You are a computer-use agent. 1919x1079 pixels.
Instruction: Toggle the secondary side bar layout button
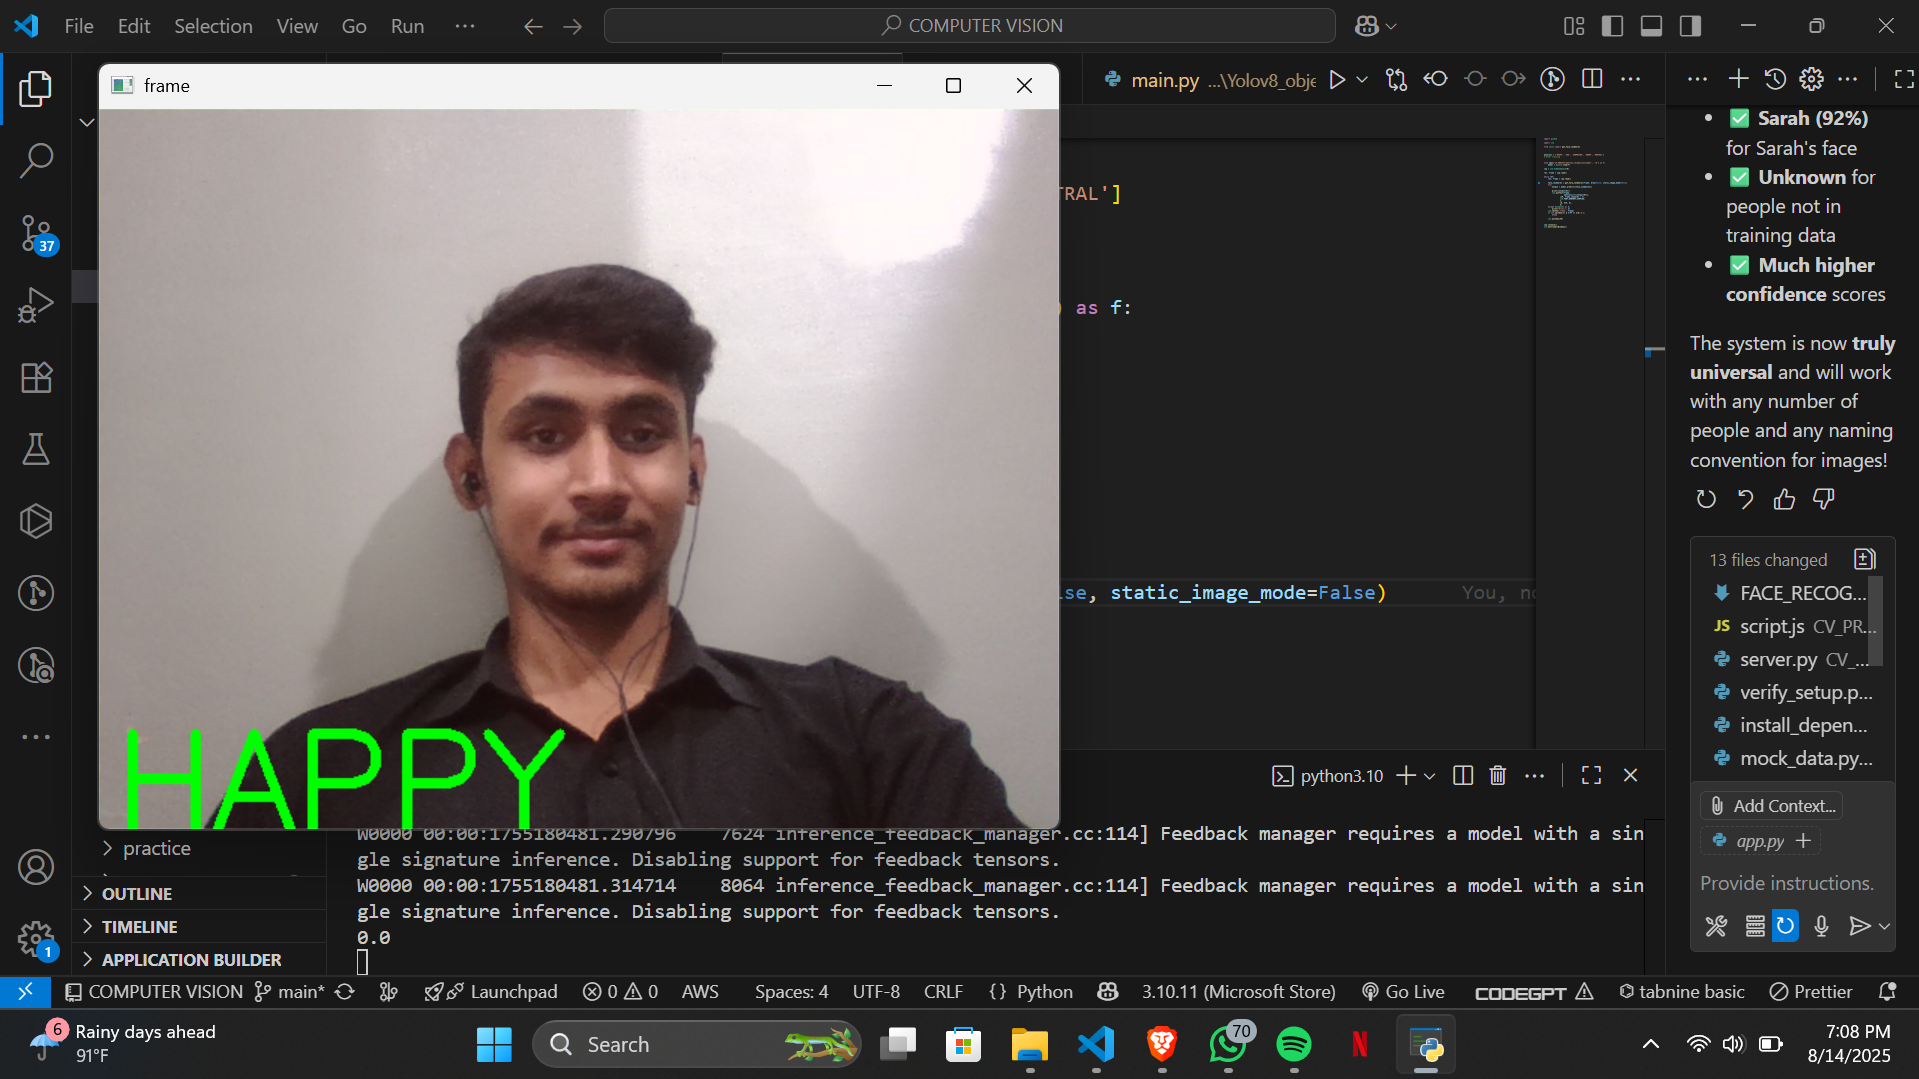[1690, 26]
